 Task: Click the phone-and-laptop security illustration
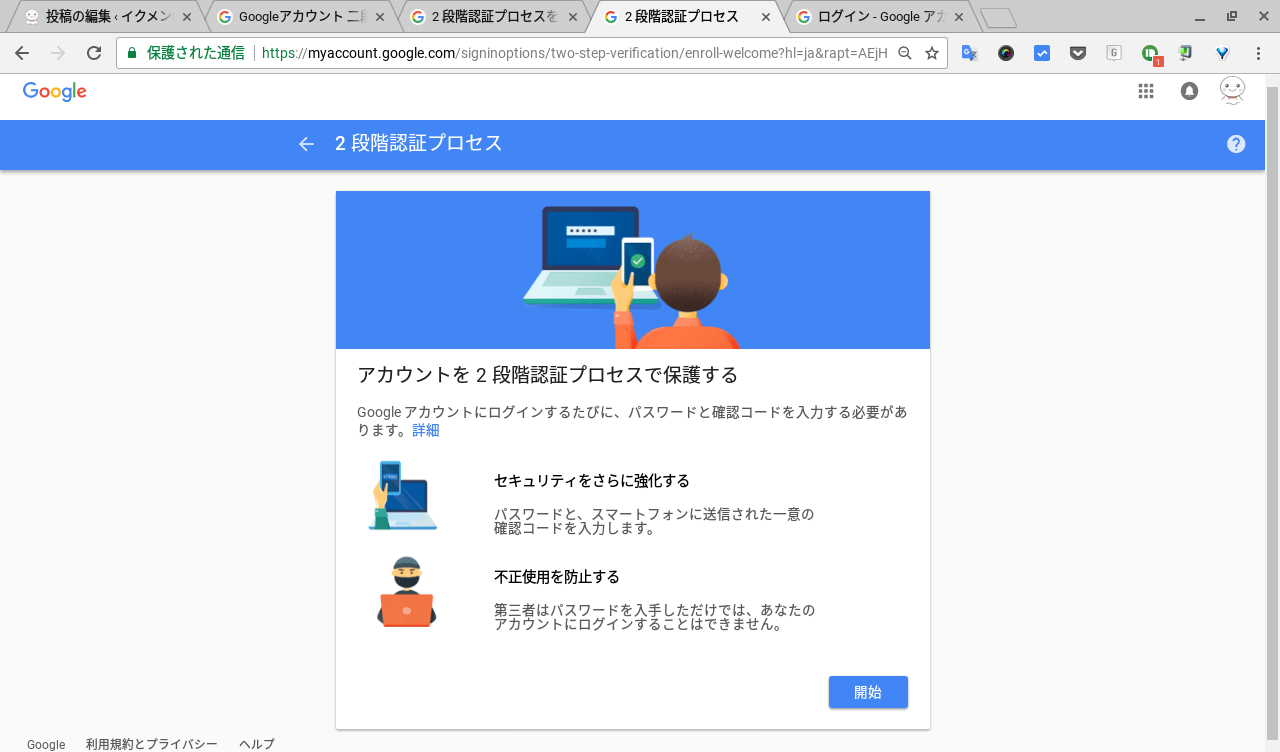(x=403, y=495)
